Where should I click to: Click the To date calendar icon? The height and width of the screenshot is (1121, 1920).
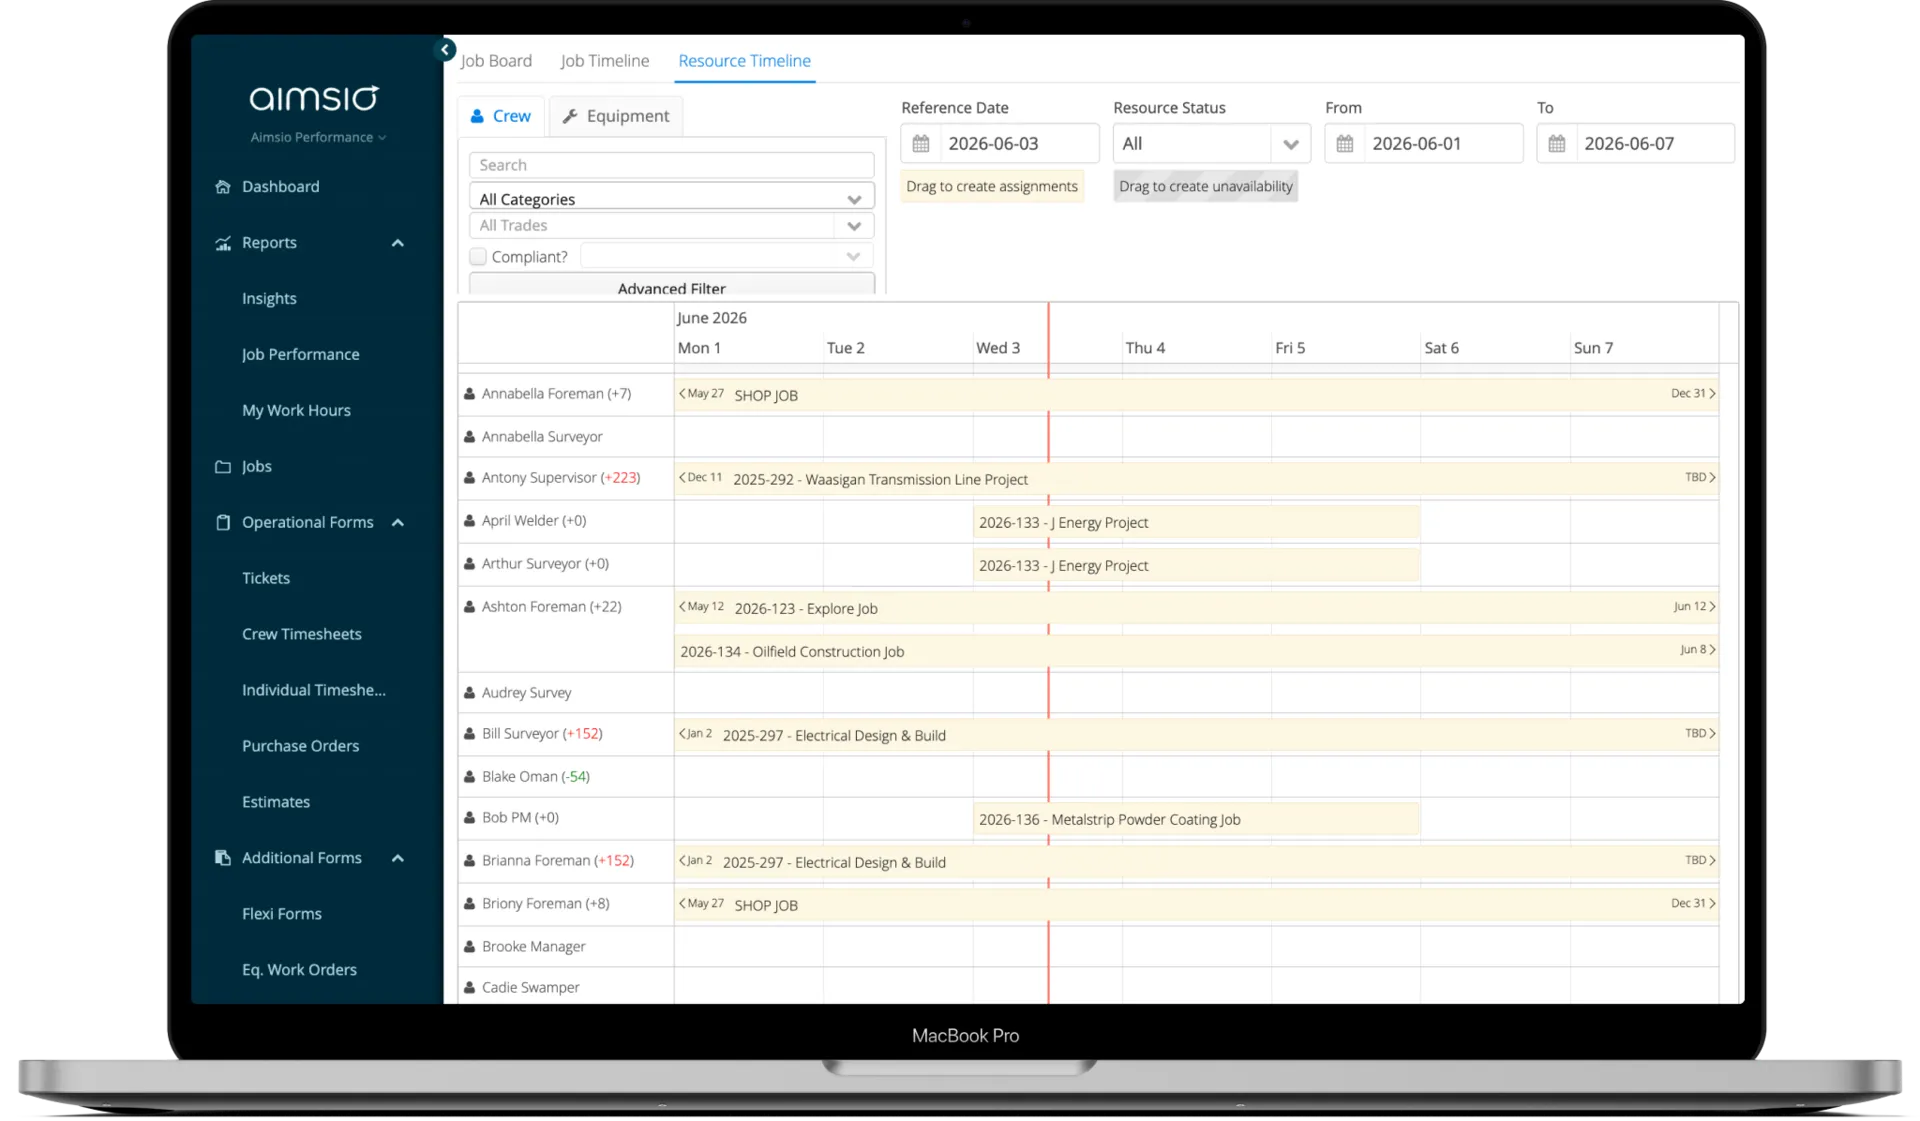[x=1557, y=144]
